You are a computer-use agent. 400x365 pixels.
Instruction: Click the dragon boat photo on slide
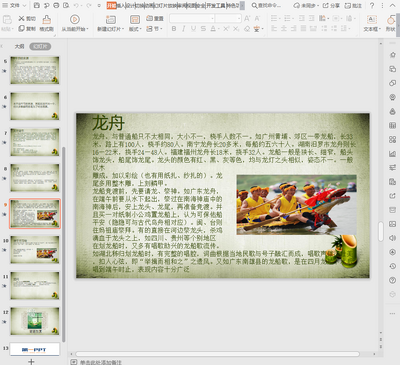296,205
